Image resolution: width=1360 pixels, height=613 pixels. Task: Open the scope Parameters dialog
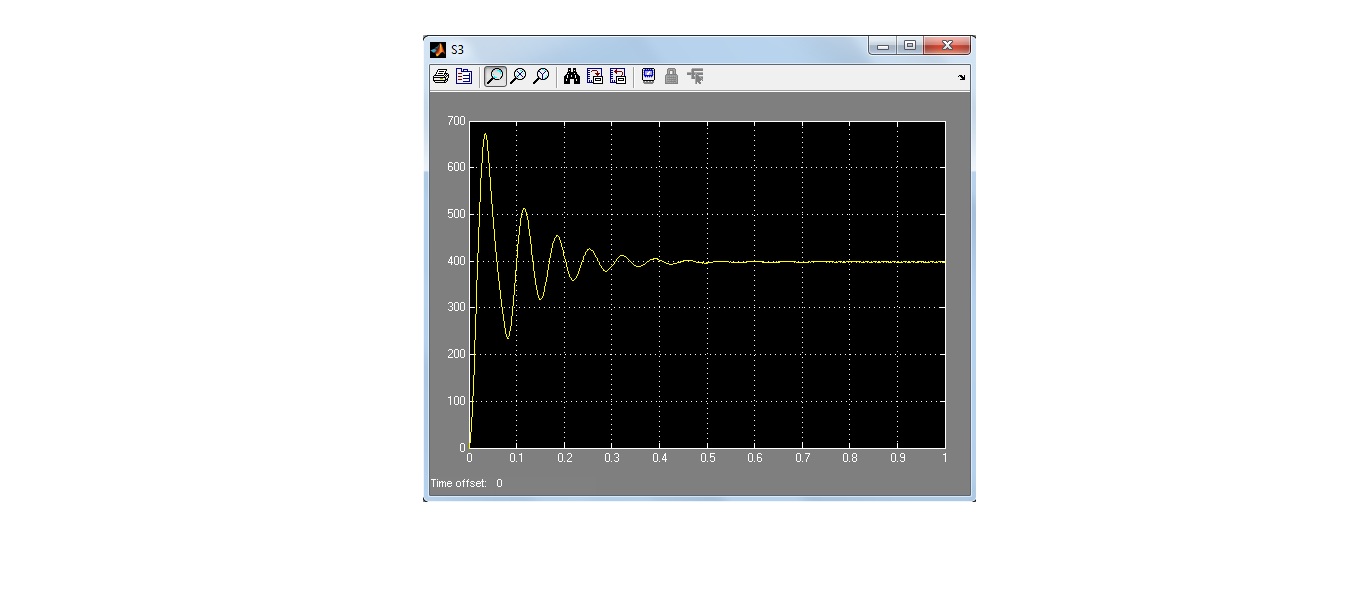464,76
